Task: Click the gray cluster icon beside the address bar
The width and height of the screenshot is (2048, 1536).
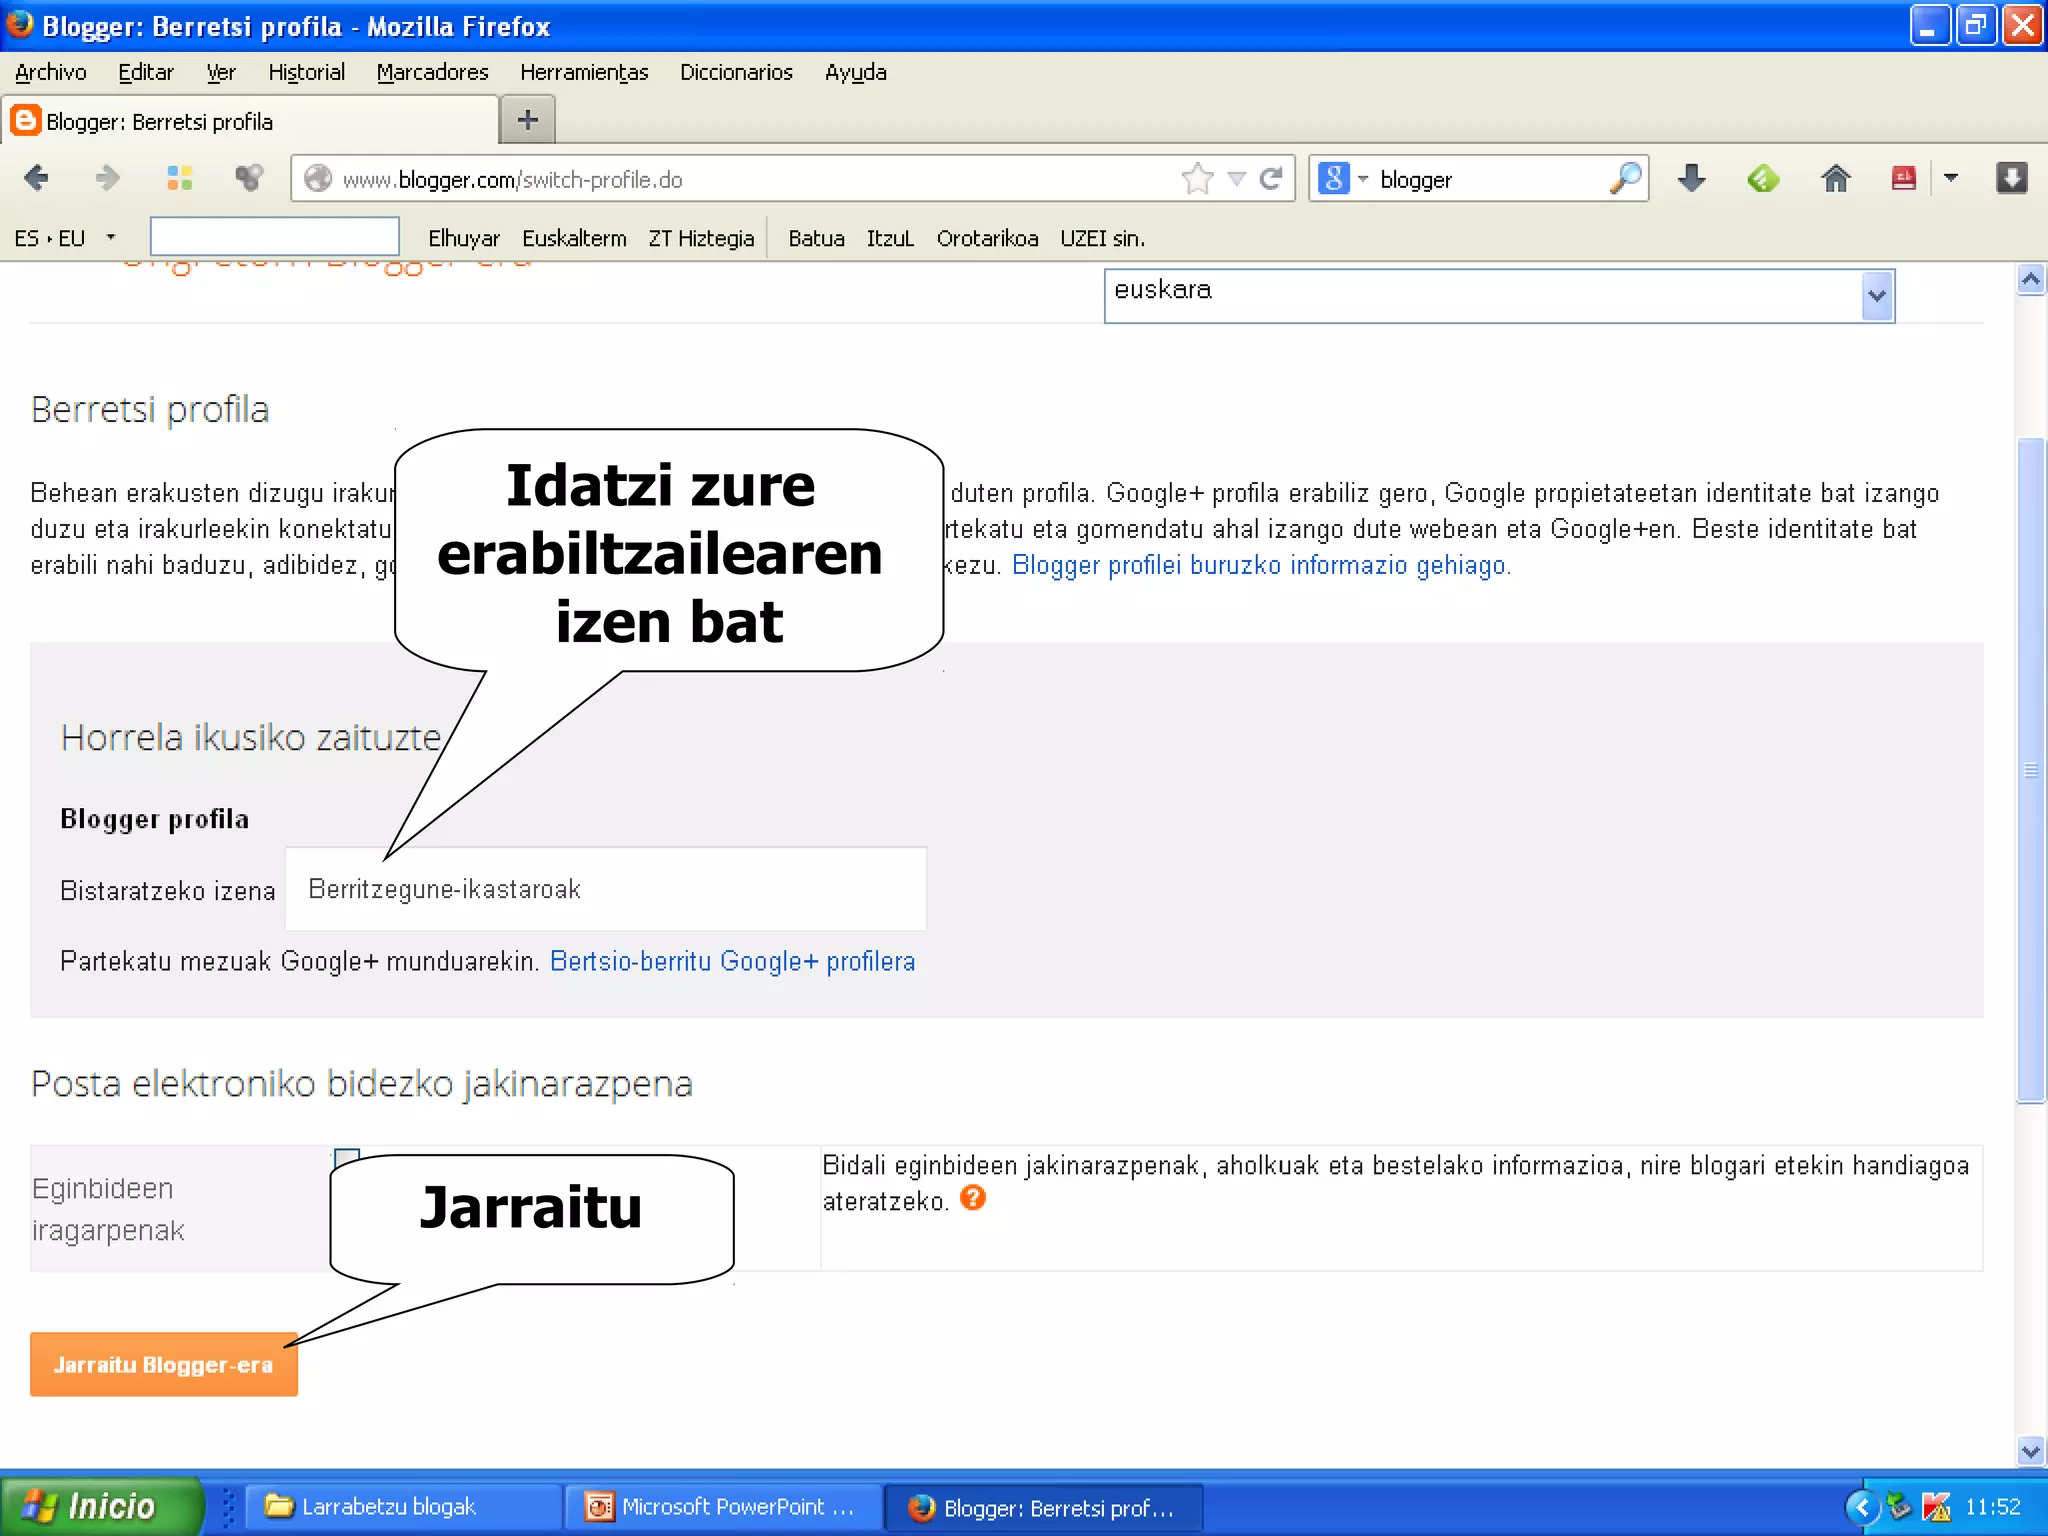Action: tap(249, 179)
